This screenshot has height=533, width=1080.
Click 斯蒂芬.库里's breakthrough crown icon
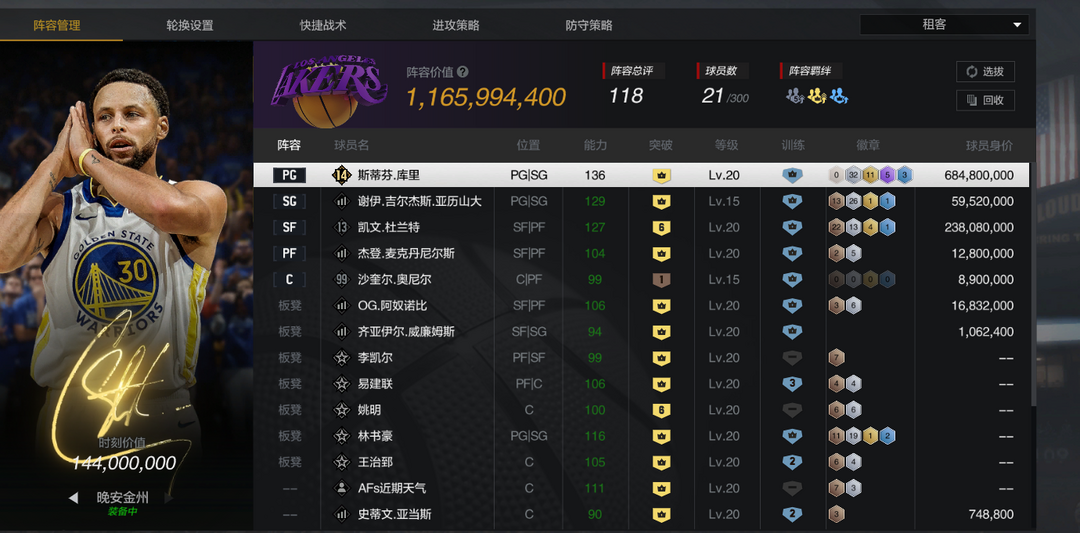click(661, 176)
